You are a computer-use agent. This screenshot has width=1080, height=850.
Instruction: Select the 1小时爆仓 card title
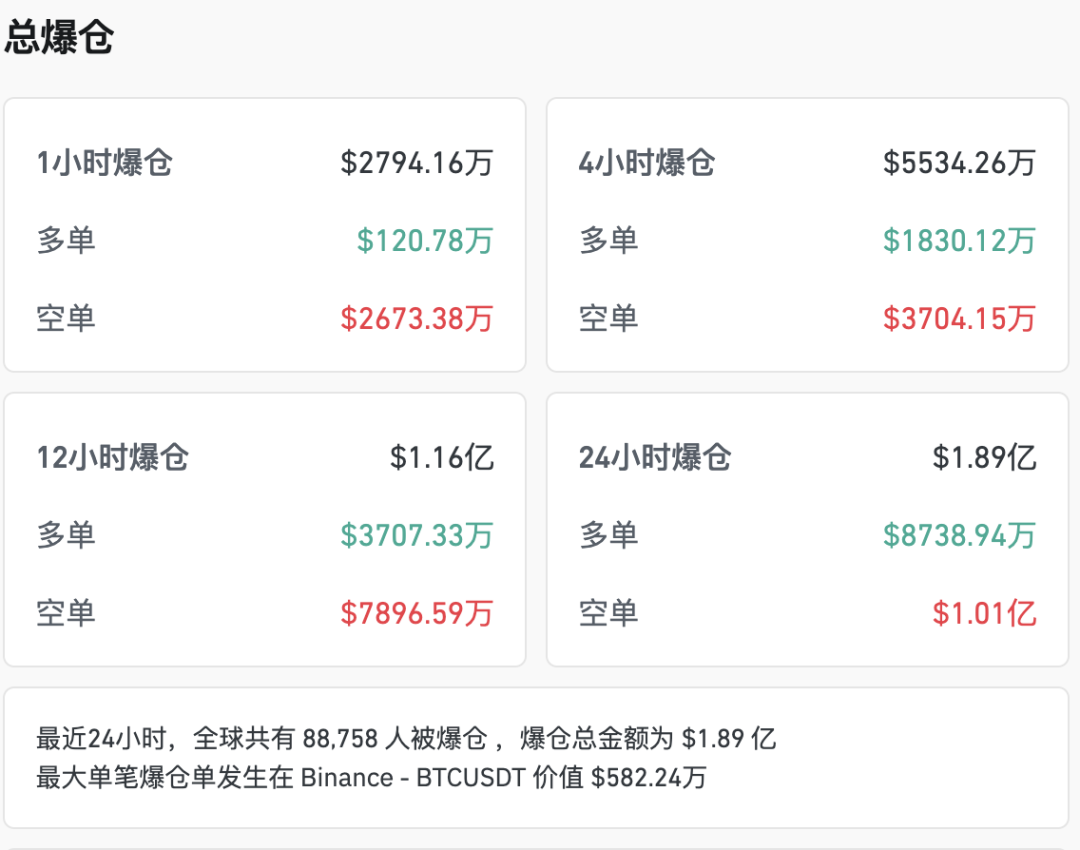coord(105,162)
